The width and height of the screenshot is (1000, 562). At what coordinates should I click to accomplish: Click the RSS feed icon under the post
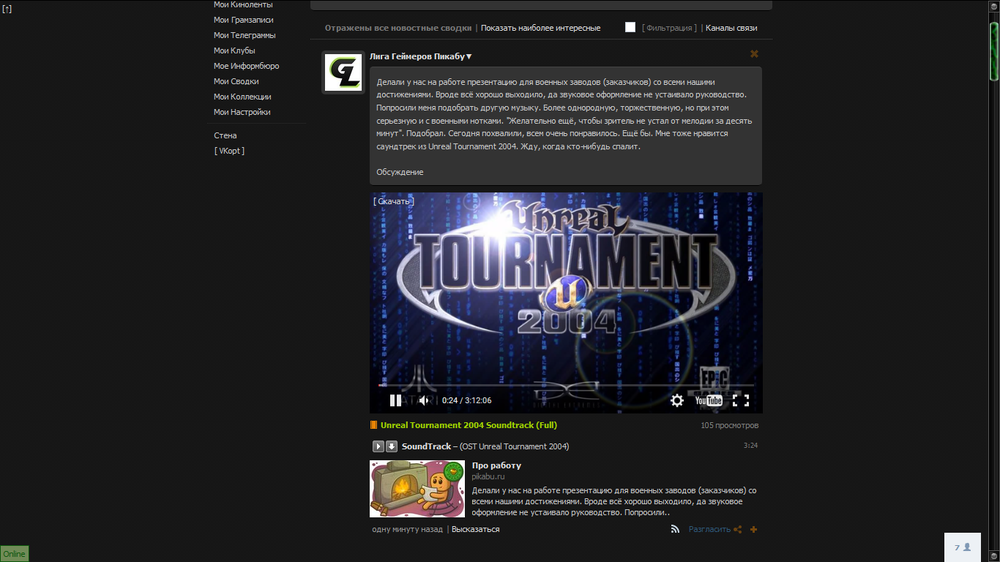tap(676, 529)
